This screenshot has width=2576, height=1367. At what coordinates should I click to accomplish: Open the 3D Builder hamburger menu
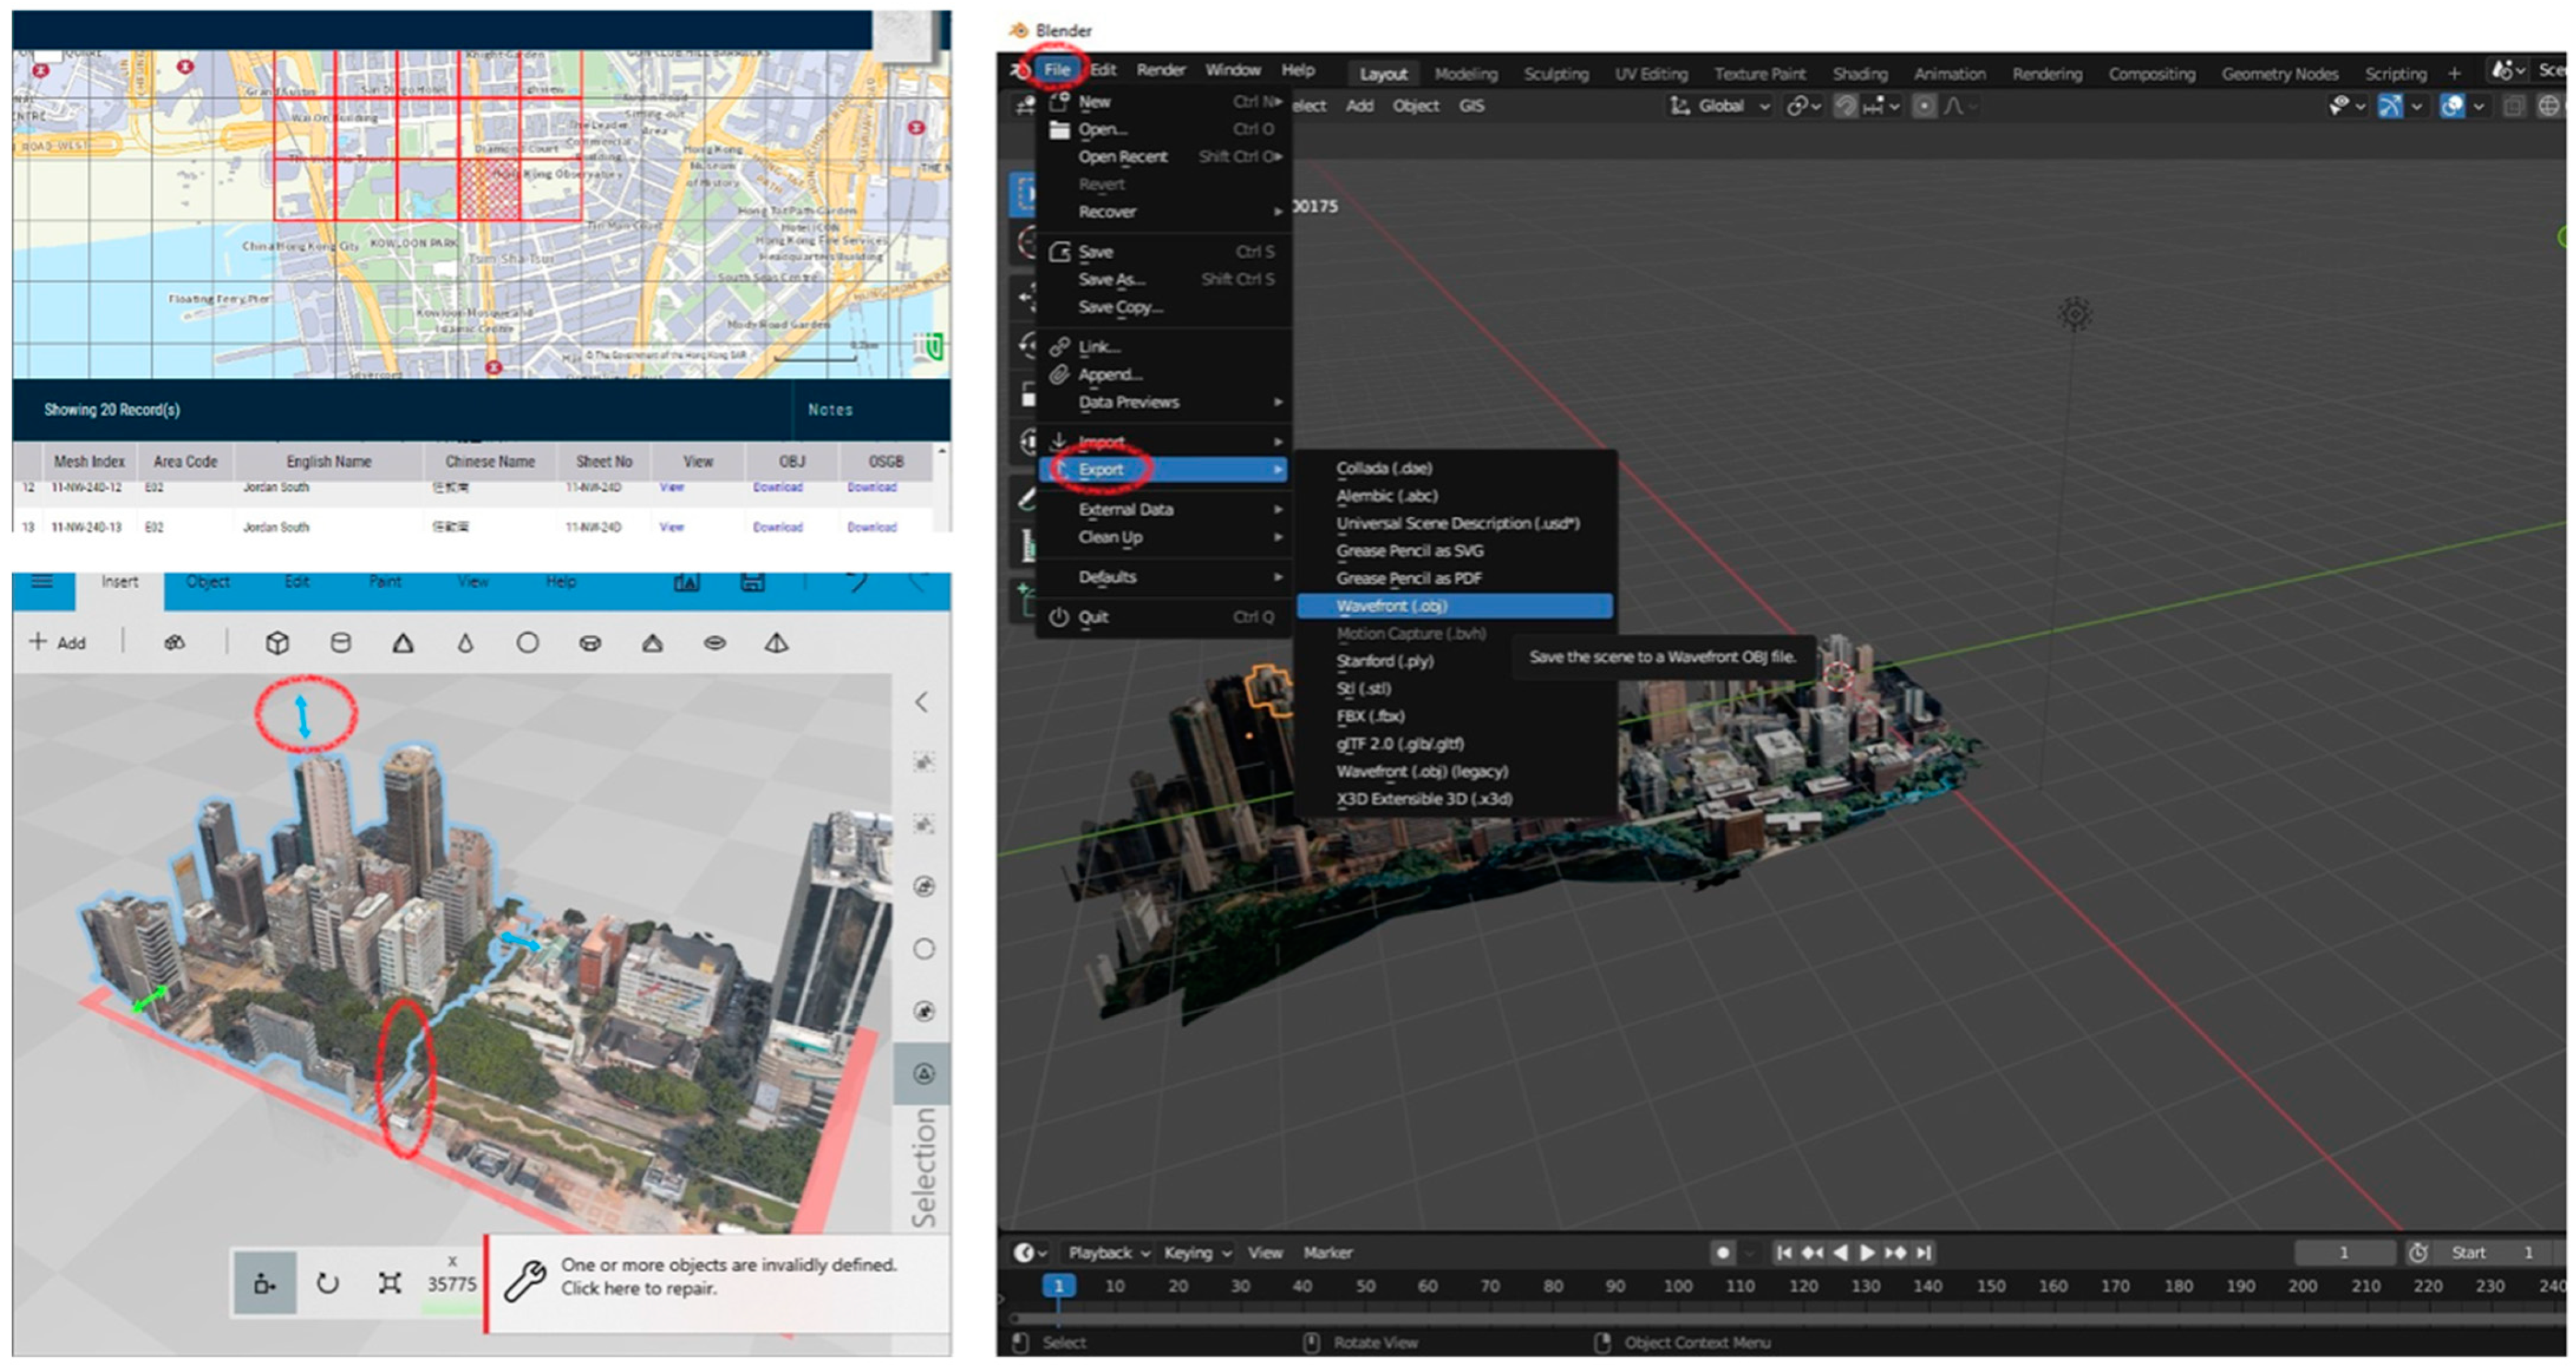[x=42, y=582]
